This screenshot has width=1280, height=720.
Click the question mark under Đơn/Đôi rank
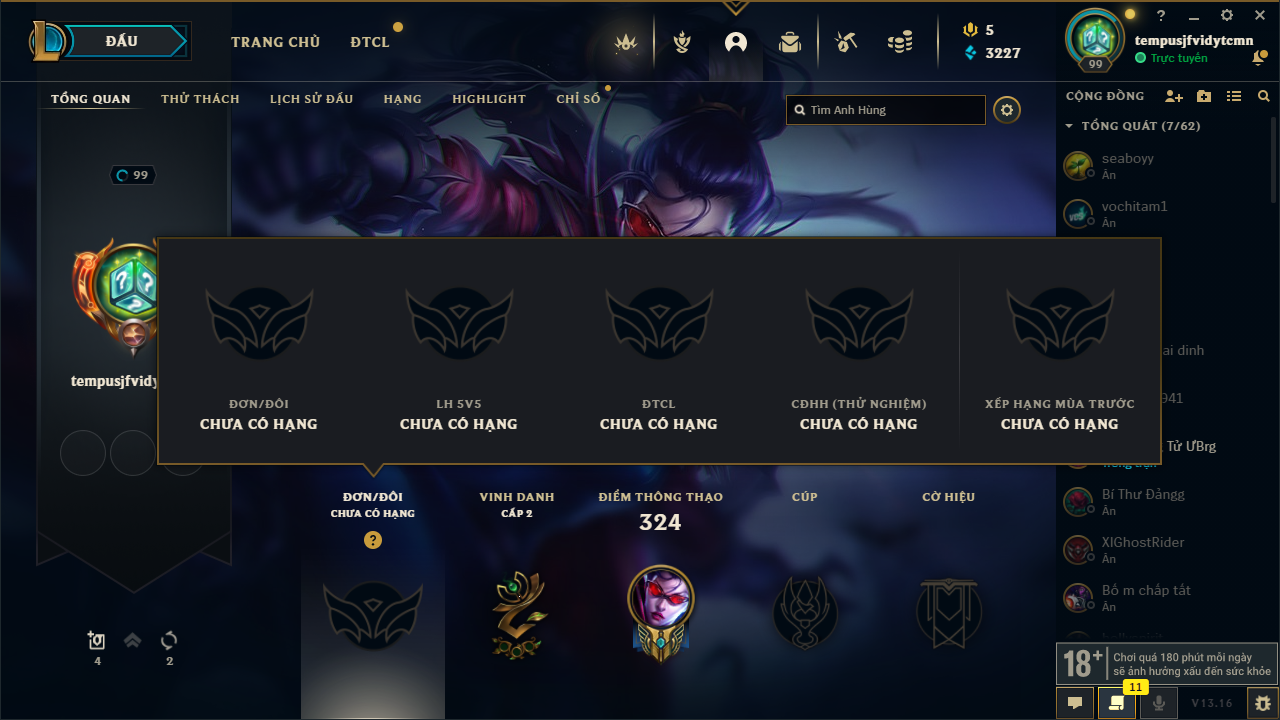[373, 540]
